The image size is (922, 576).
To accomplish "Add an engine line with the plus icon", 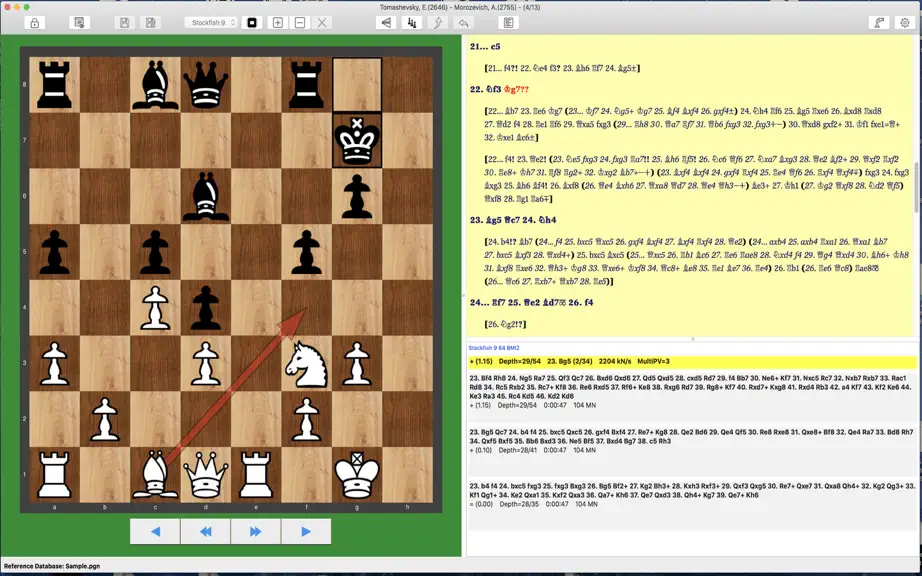I will point(278,23).
